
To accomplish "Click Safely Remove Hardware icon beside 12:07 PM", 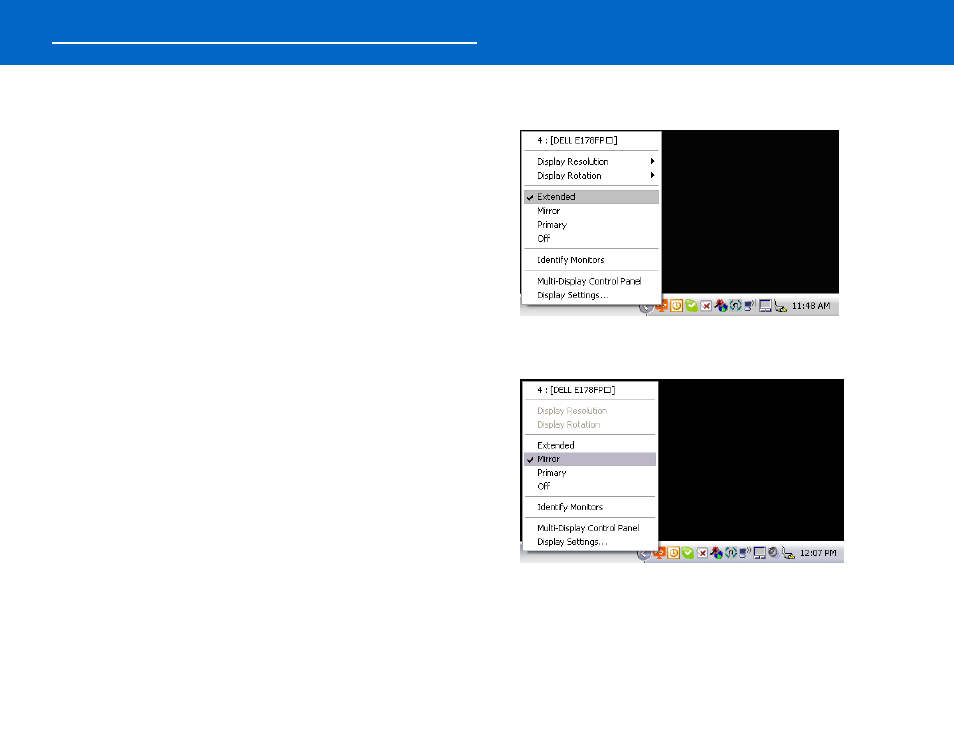I will [x=789, y=553].
